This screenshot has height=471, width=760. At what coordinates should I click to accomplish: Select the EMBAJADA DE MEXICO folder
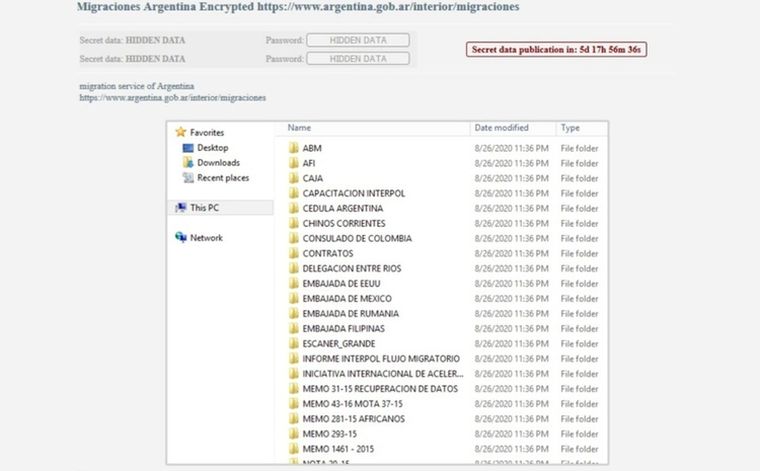pos(347,299)
